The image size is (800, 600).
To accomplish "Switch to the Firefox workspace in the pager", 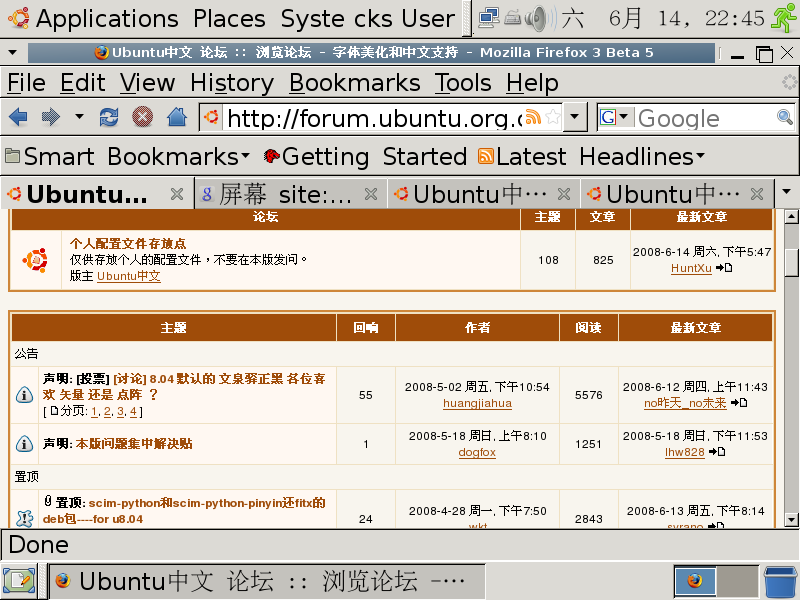I will pos(695,581).
